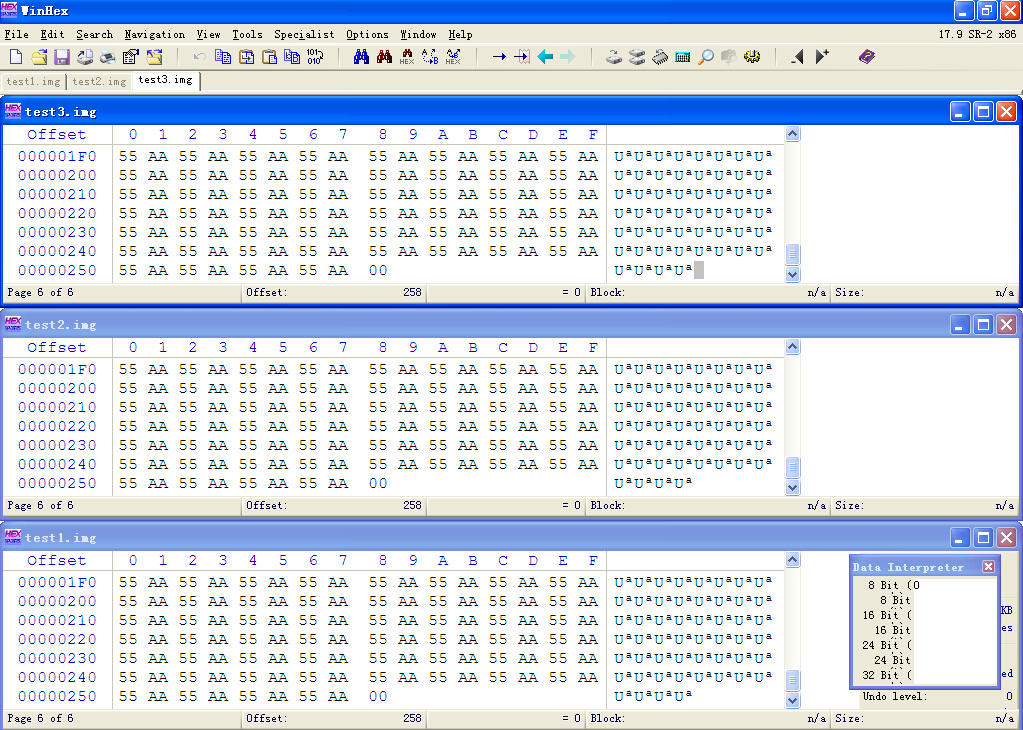This screenshot has width=1023, height=730.
Task: Click the black right triangle plus icon
Action: tap(821, 57)
